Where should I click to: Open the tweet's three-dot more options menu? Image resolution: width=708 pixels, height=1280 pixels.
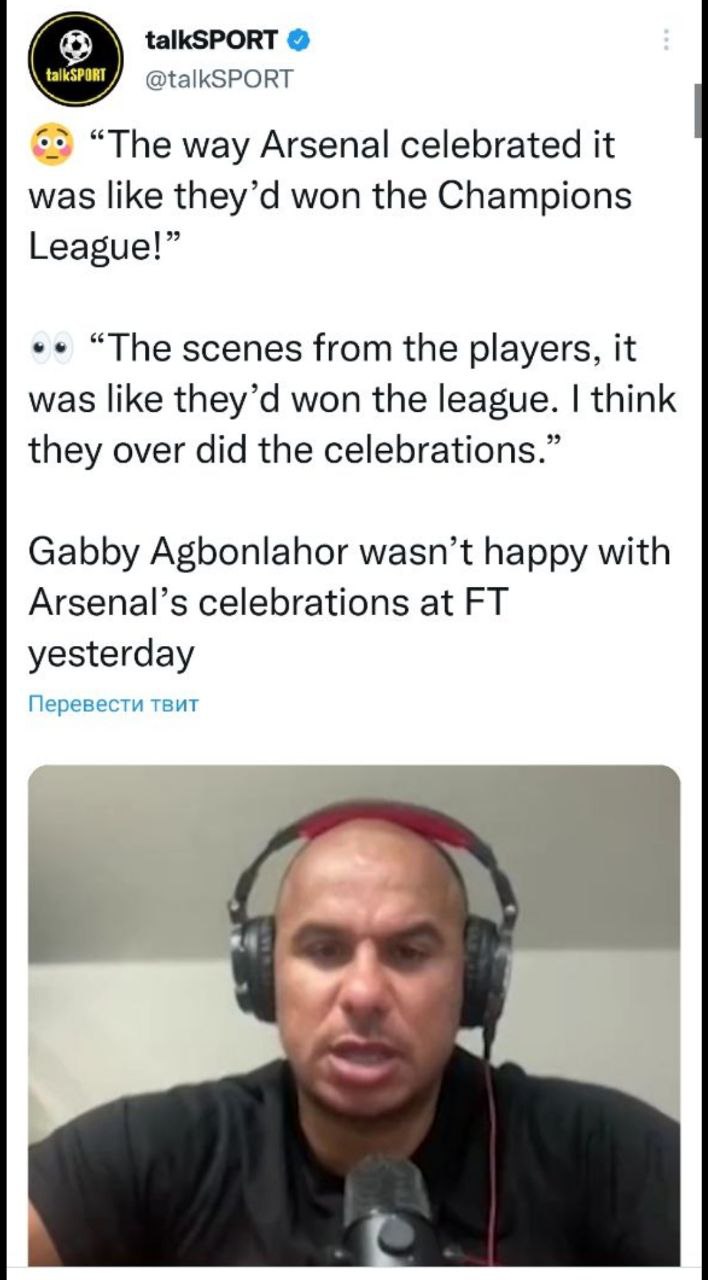[666, 41]
